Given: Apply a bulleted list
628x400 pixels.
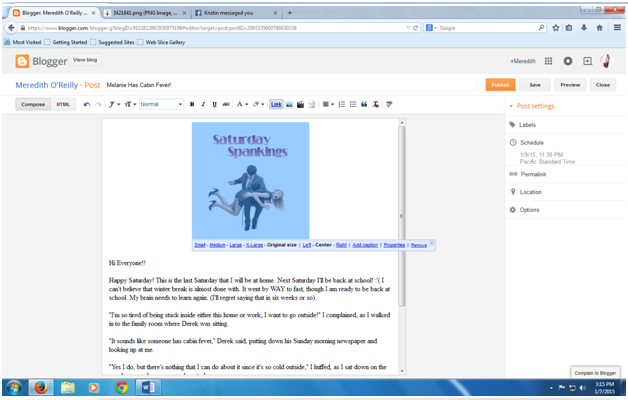Looking at the screenshot, I should pos(353,105).
